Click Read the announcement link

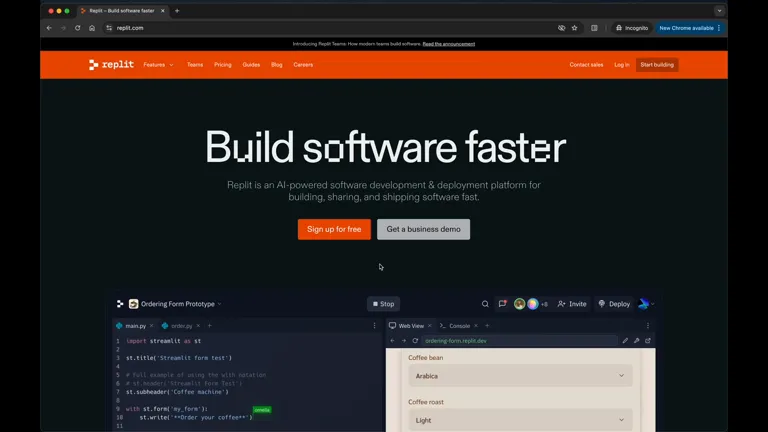click(x=449, y=44)
